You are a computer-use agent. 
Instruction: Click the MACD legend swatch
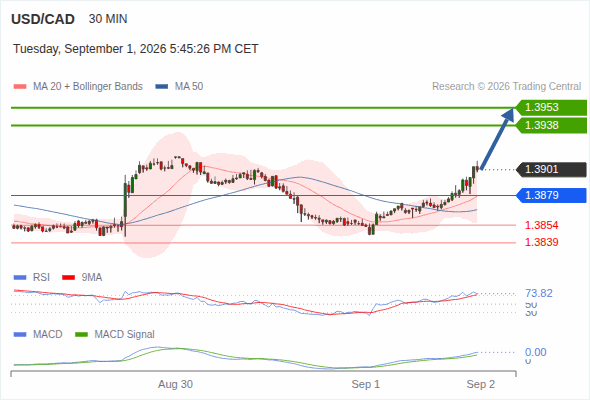pos(20,334)
